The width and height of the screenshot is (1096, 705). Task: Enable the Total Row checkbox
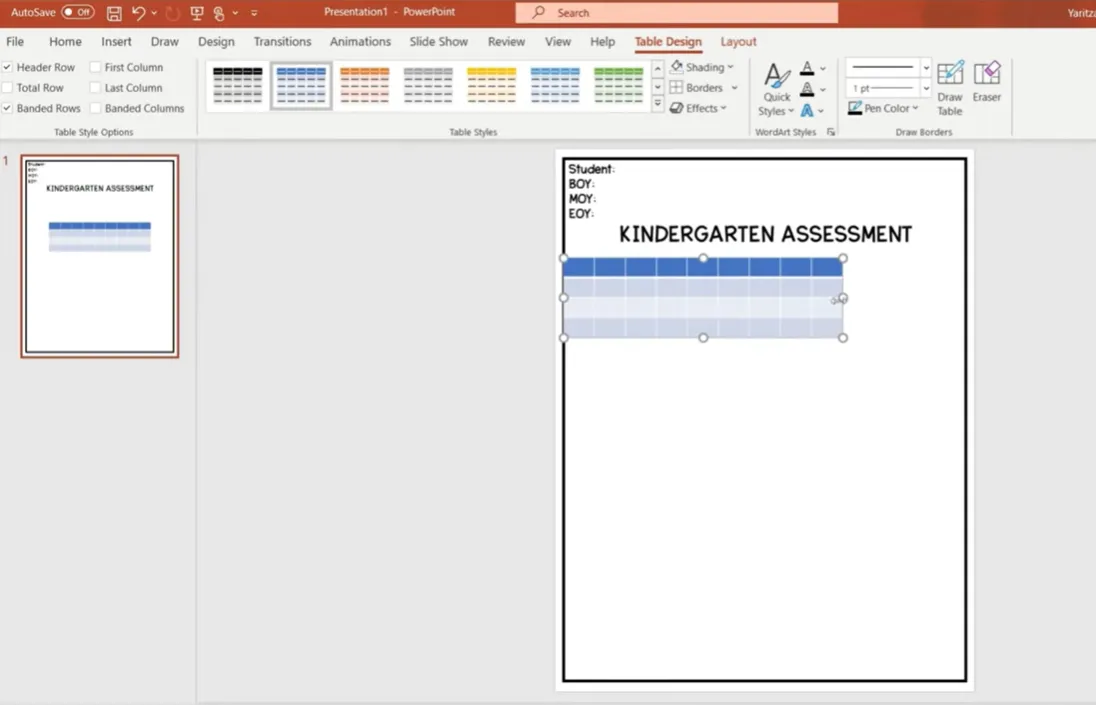(x=8, y=88)
